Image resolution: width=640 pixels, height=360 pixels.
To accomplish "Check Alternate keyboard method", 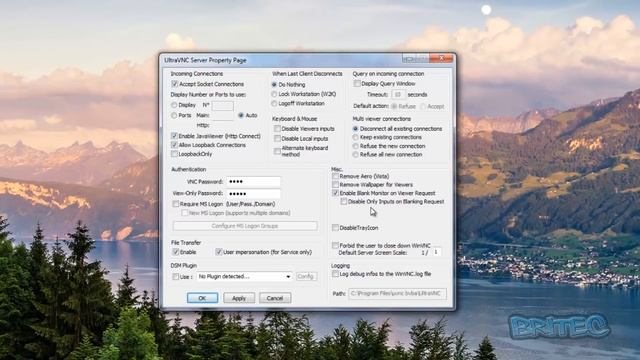I will pyautogui.click(x=277, y=151).
